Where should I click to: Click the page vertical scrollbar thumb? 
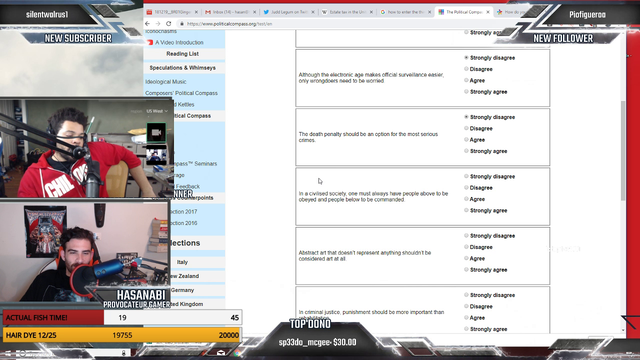tap(623, 151)
